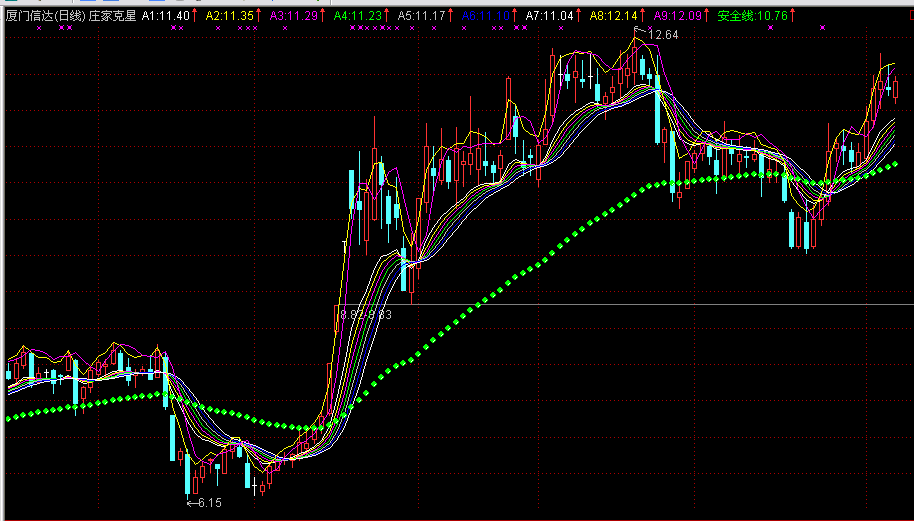The height and width of the screenshot is (521, 914).
Task: Click the red arrow after A8:12.14
Action: pos(643,17)
